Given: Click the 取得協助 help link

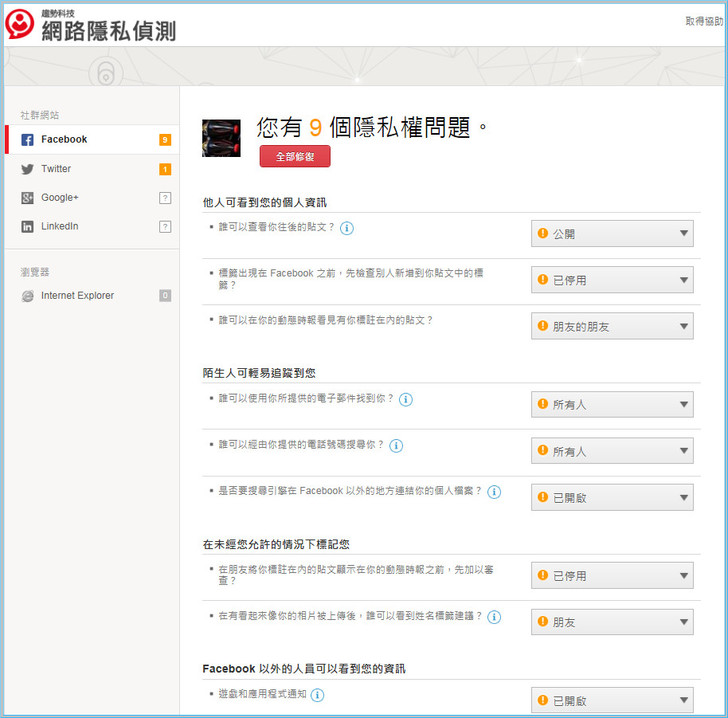Looking at the screenshot, I should [x=704, y=21].
